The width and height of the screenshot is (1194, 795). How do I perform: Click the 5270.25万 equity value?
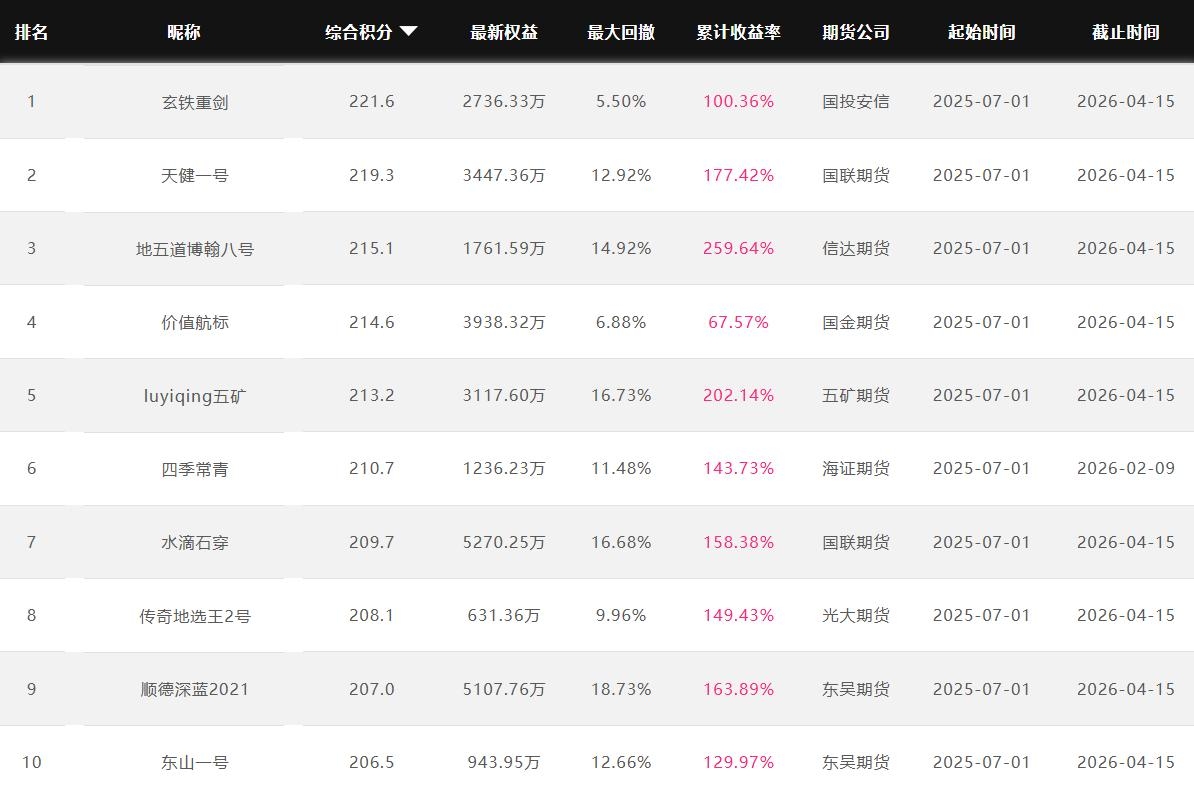pos(504,542)
